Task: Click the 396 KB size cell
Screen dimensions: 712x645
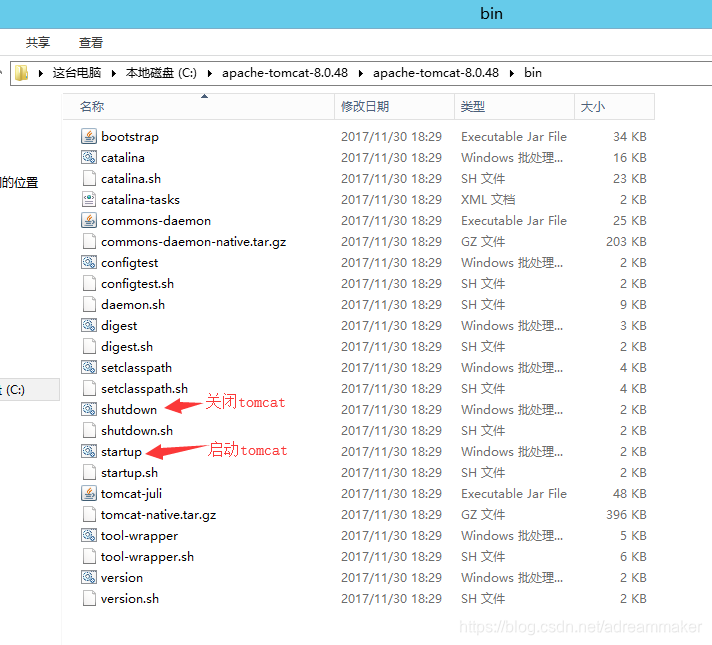Action: pyautogui.click(x=626, y=514)
